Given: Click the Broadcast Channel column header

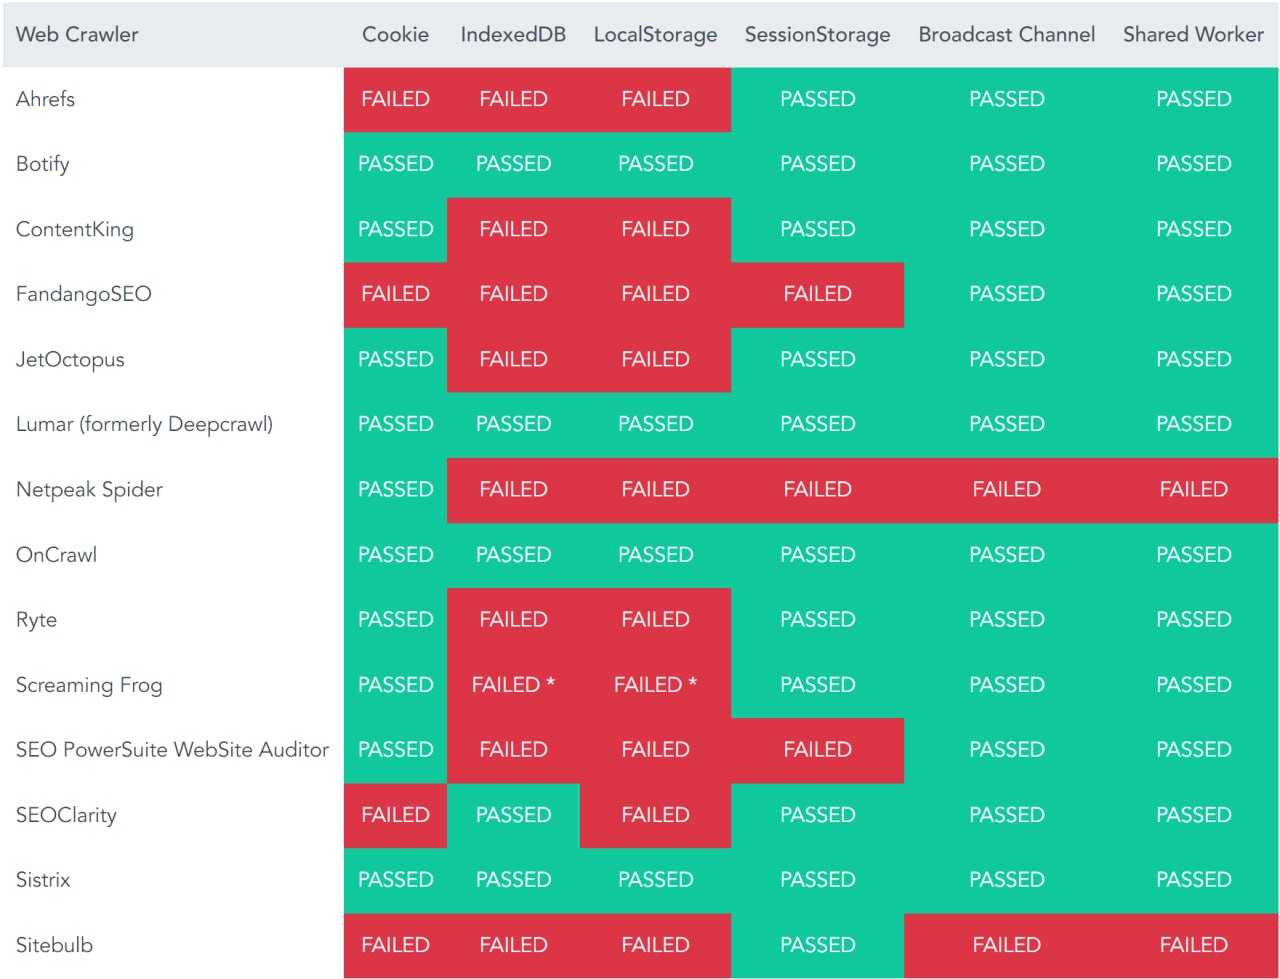Looking at the screenshot, I should click(x=1006, y=34).
